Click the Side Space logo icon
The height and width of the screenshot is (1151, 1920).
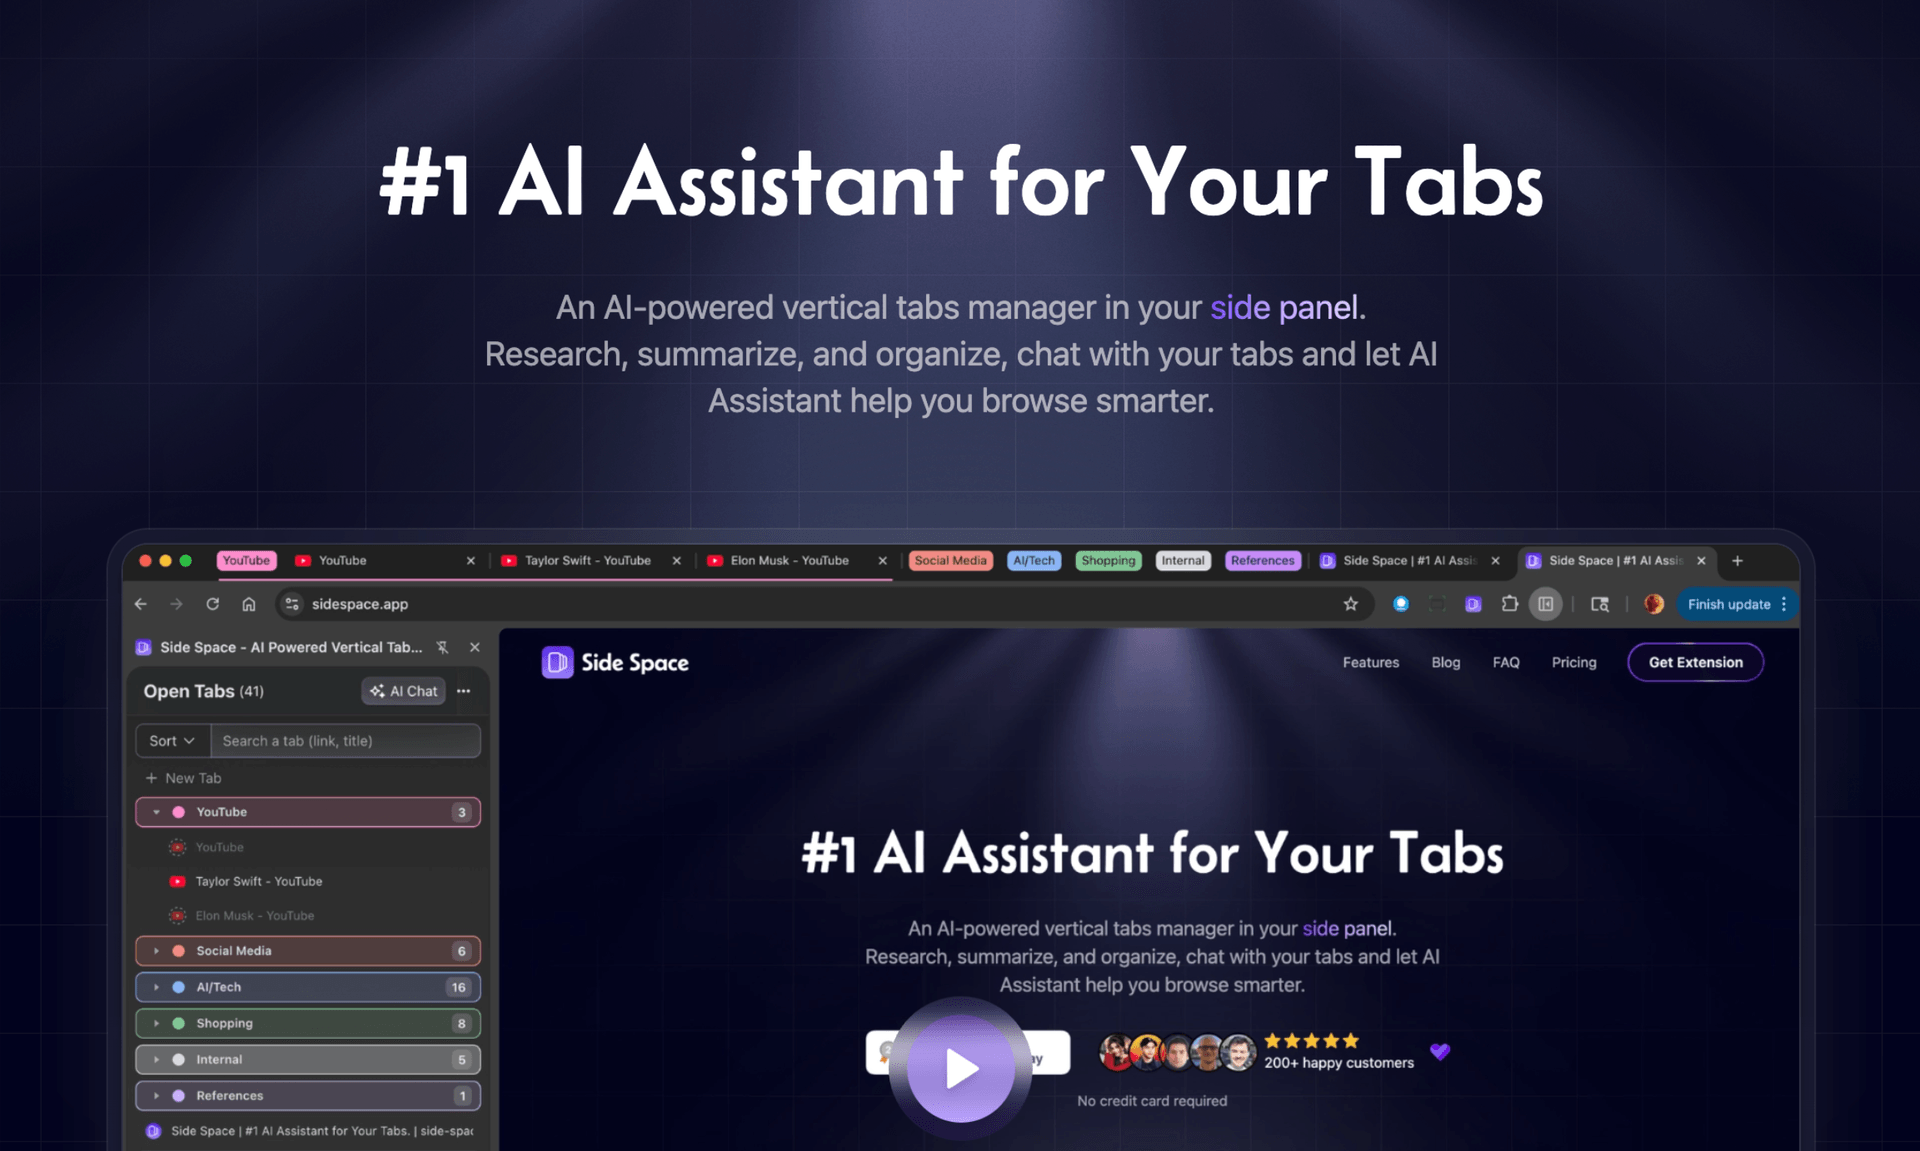(x=557, y=662)
